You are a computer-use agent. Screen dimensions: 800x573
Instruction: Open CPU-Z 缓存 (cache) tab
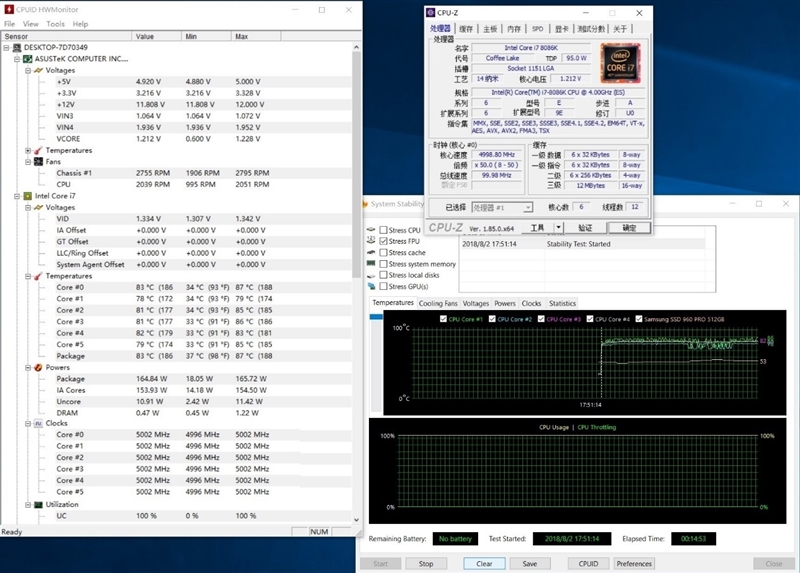click(466, 29)
